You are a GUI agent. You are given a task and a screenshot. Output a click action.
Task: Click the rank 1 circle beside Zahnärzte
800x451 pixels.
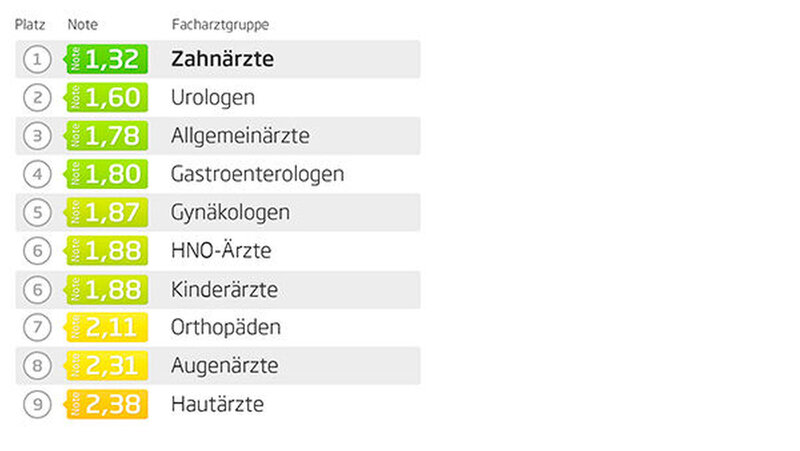click(37, 59)
